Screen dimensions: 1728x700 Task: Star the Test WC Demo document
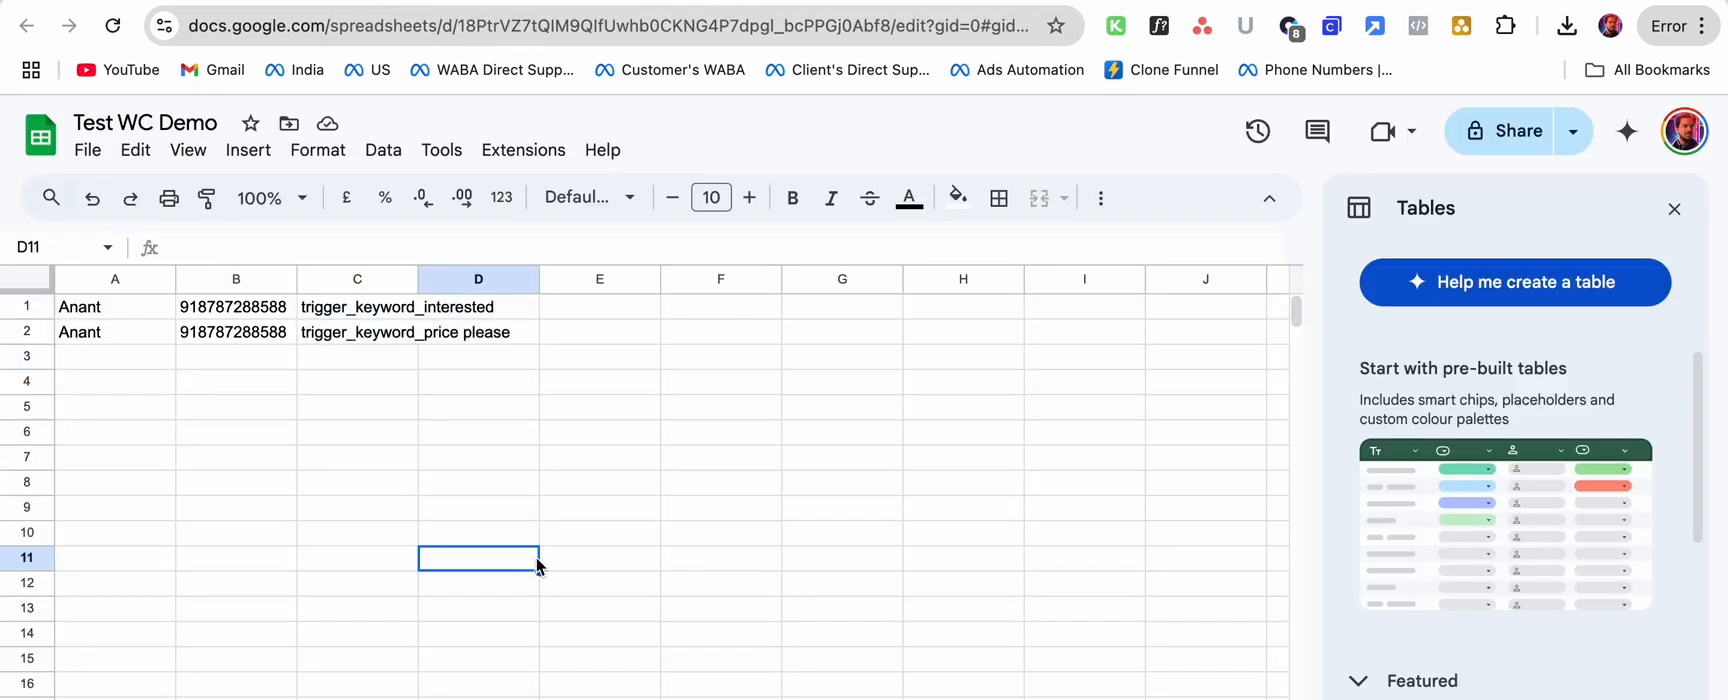(250, 123)
